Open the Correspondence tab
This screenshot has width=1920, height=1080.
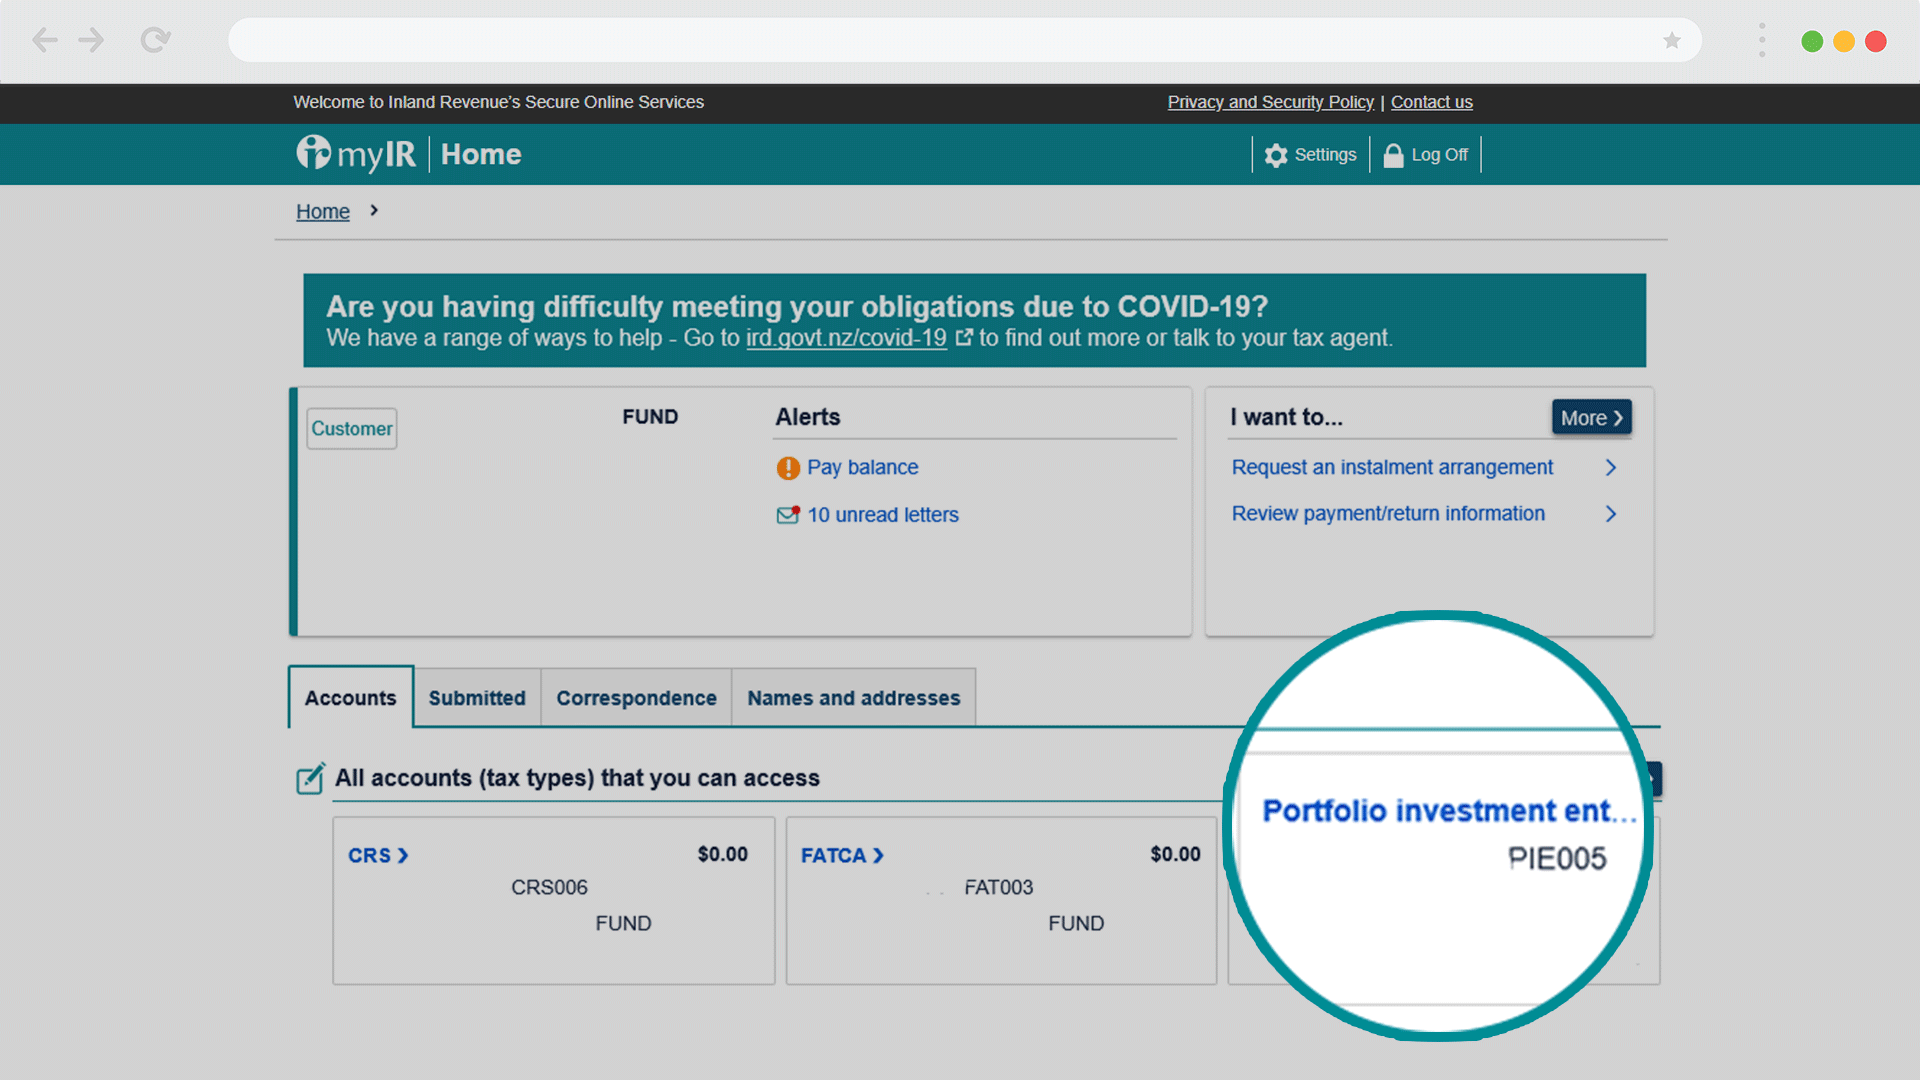point(636,698)
